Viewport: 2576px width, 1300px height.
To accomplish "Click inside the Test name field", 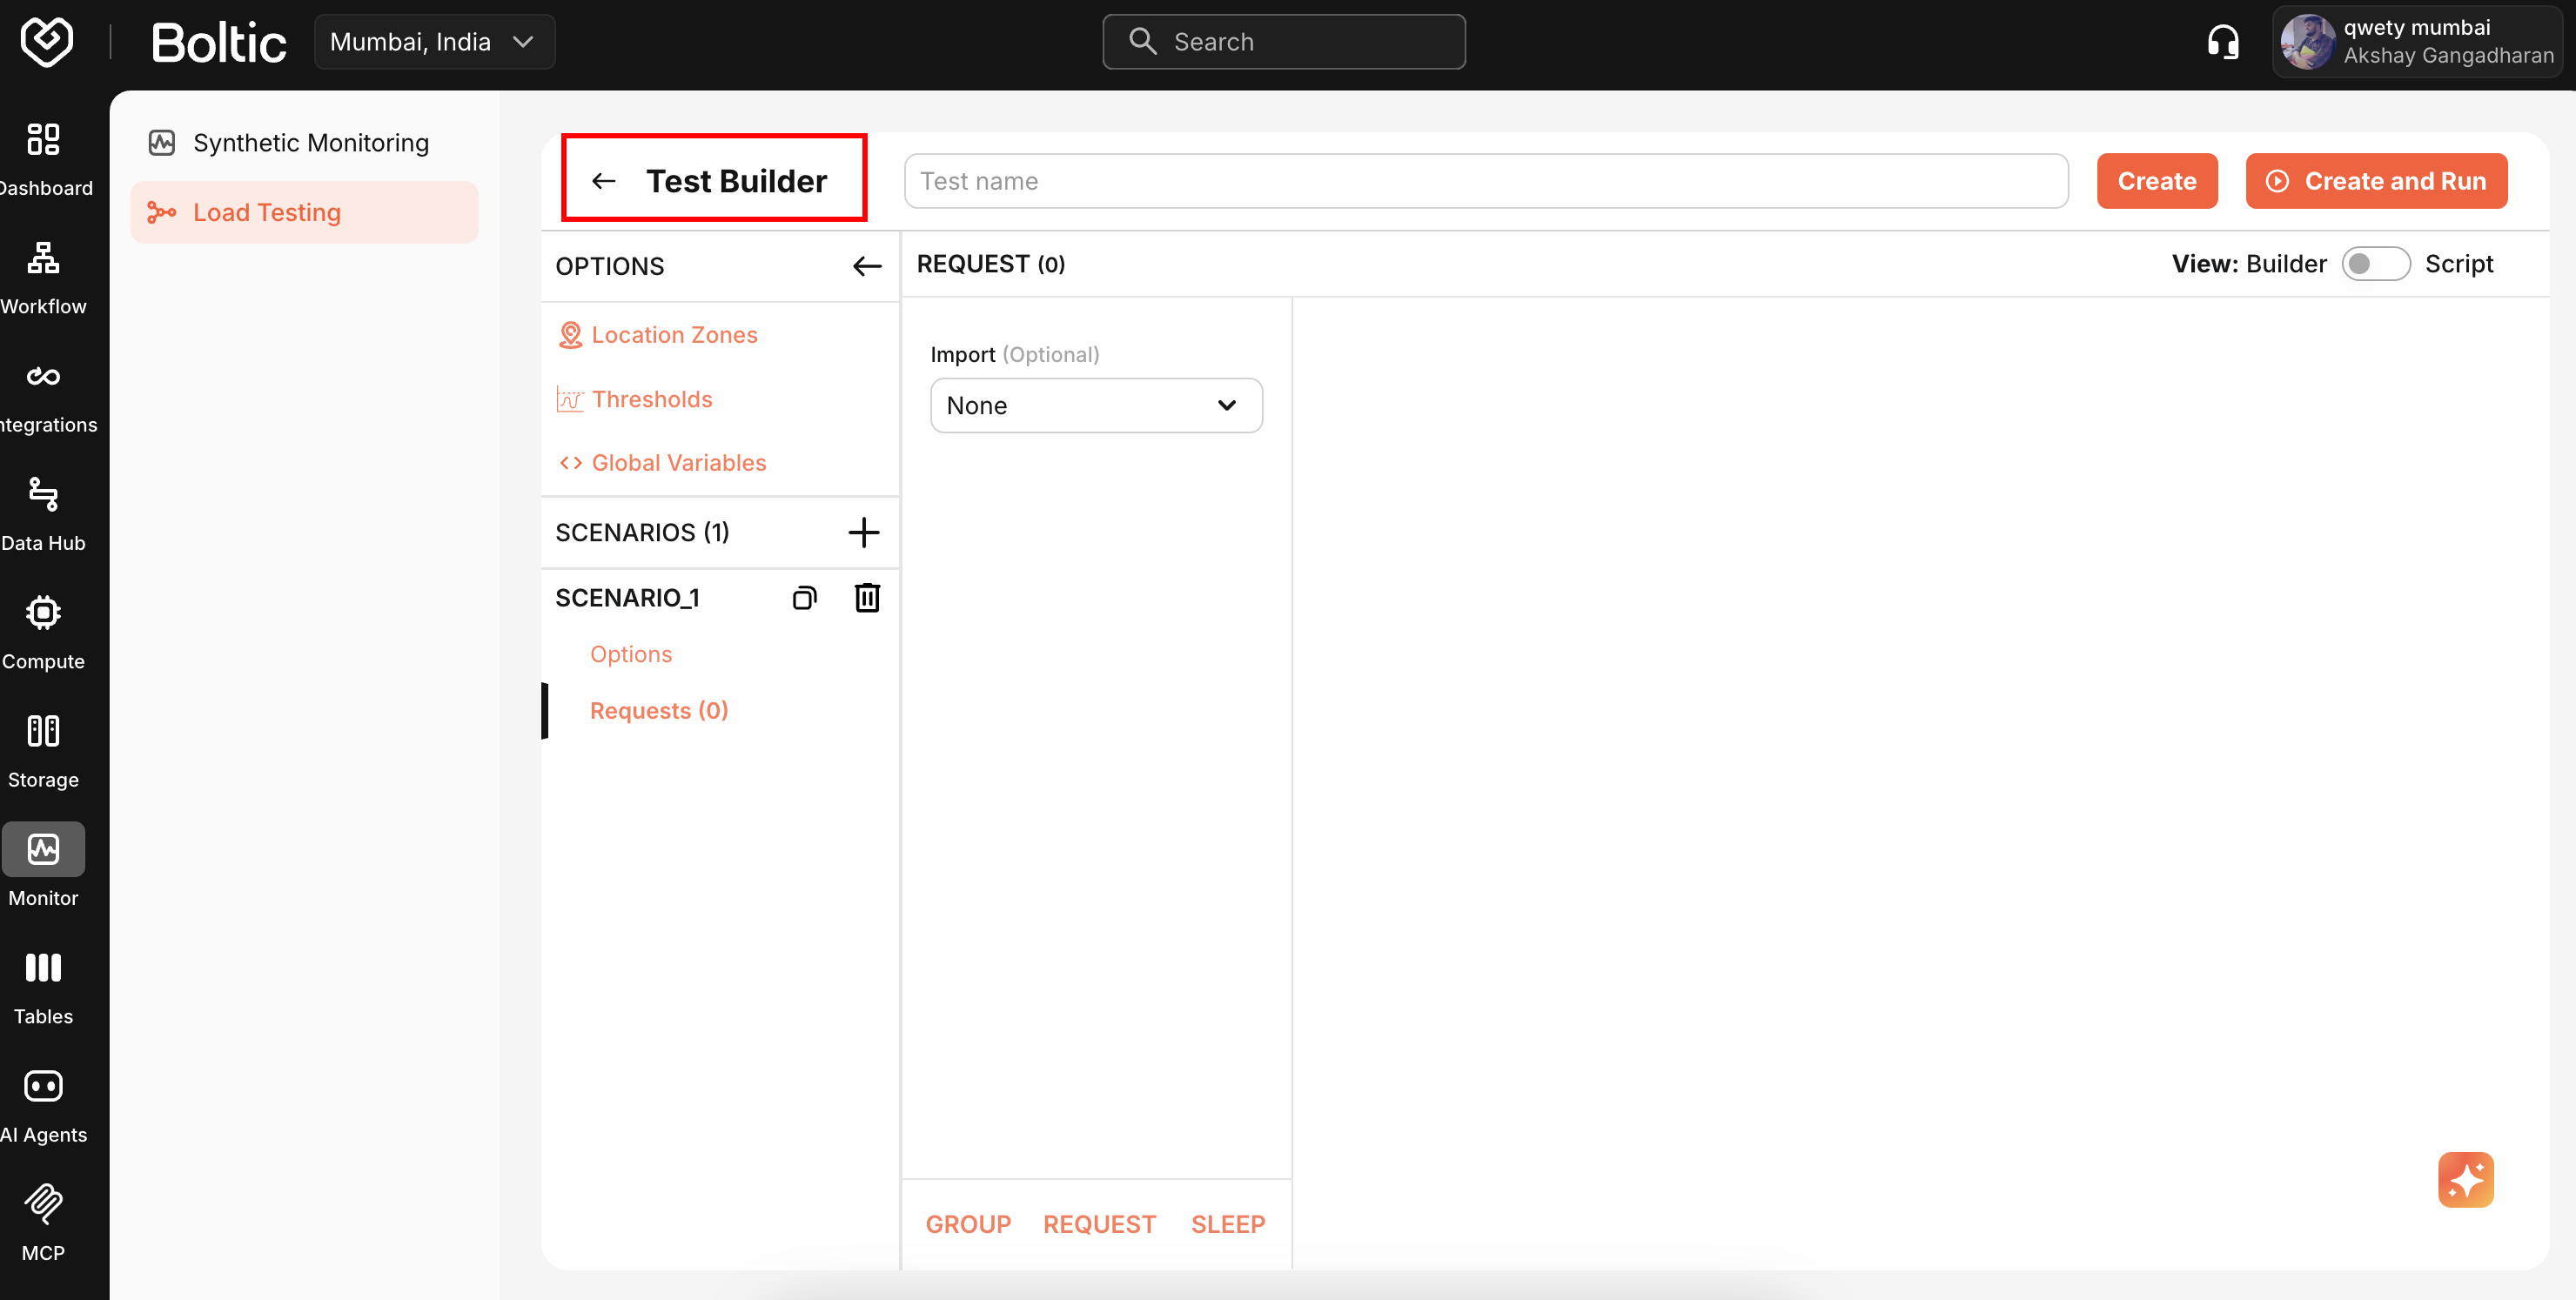I will (1486, 181).
